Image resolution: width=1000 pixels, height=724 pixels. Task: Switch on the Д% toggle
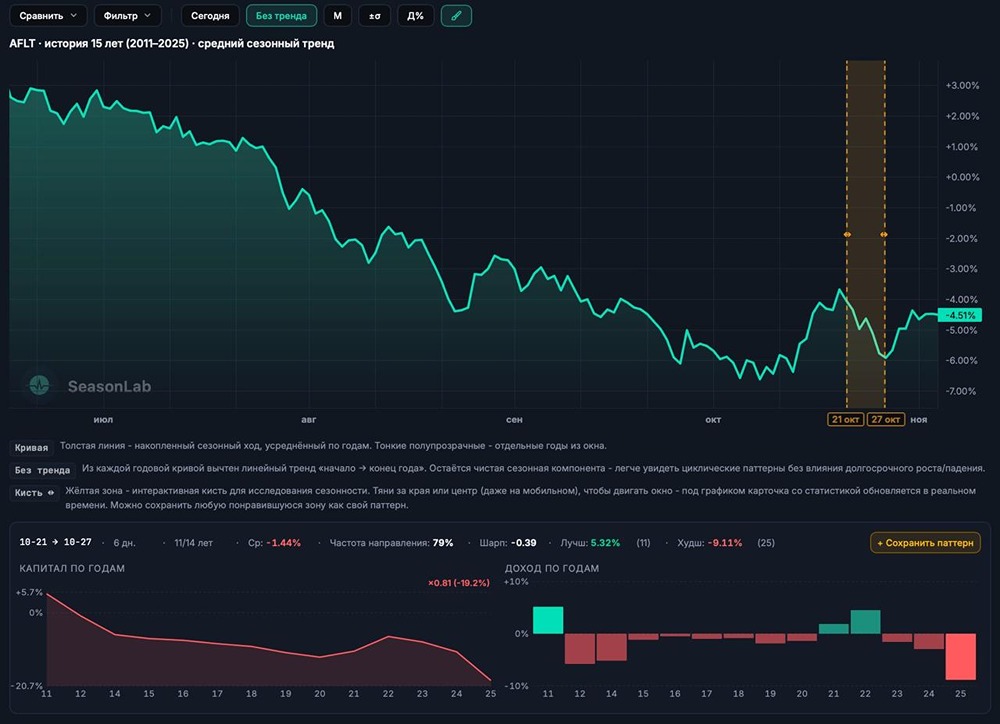415,16
